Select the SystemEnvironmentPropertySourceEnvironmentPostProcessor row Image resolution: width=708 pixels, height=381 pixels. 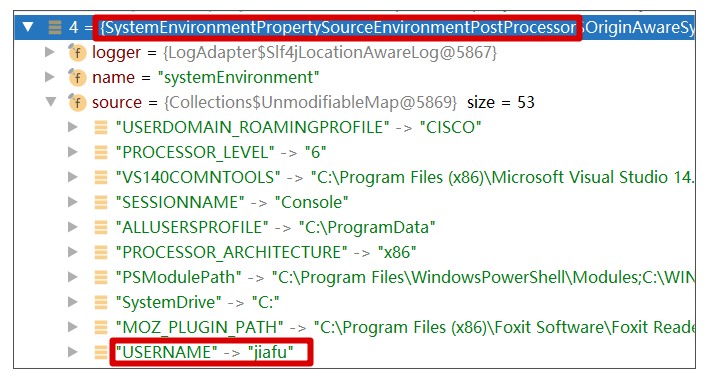pos(354,28)
